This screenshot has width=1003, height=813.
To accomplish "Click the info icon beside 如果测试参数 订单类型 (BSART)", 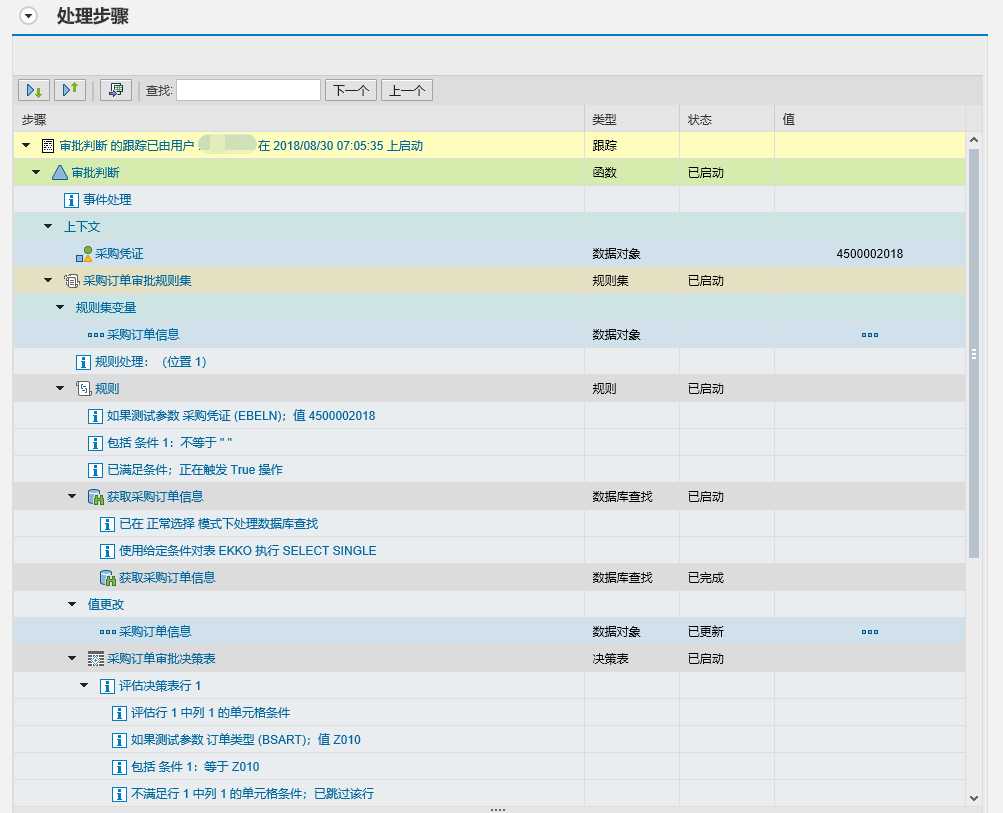I will [x=120, y=740].
